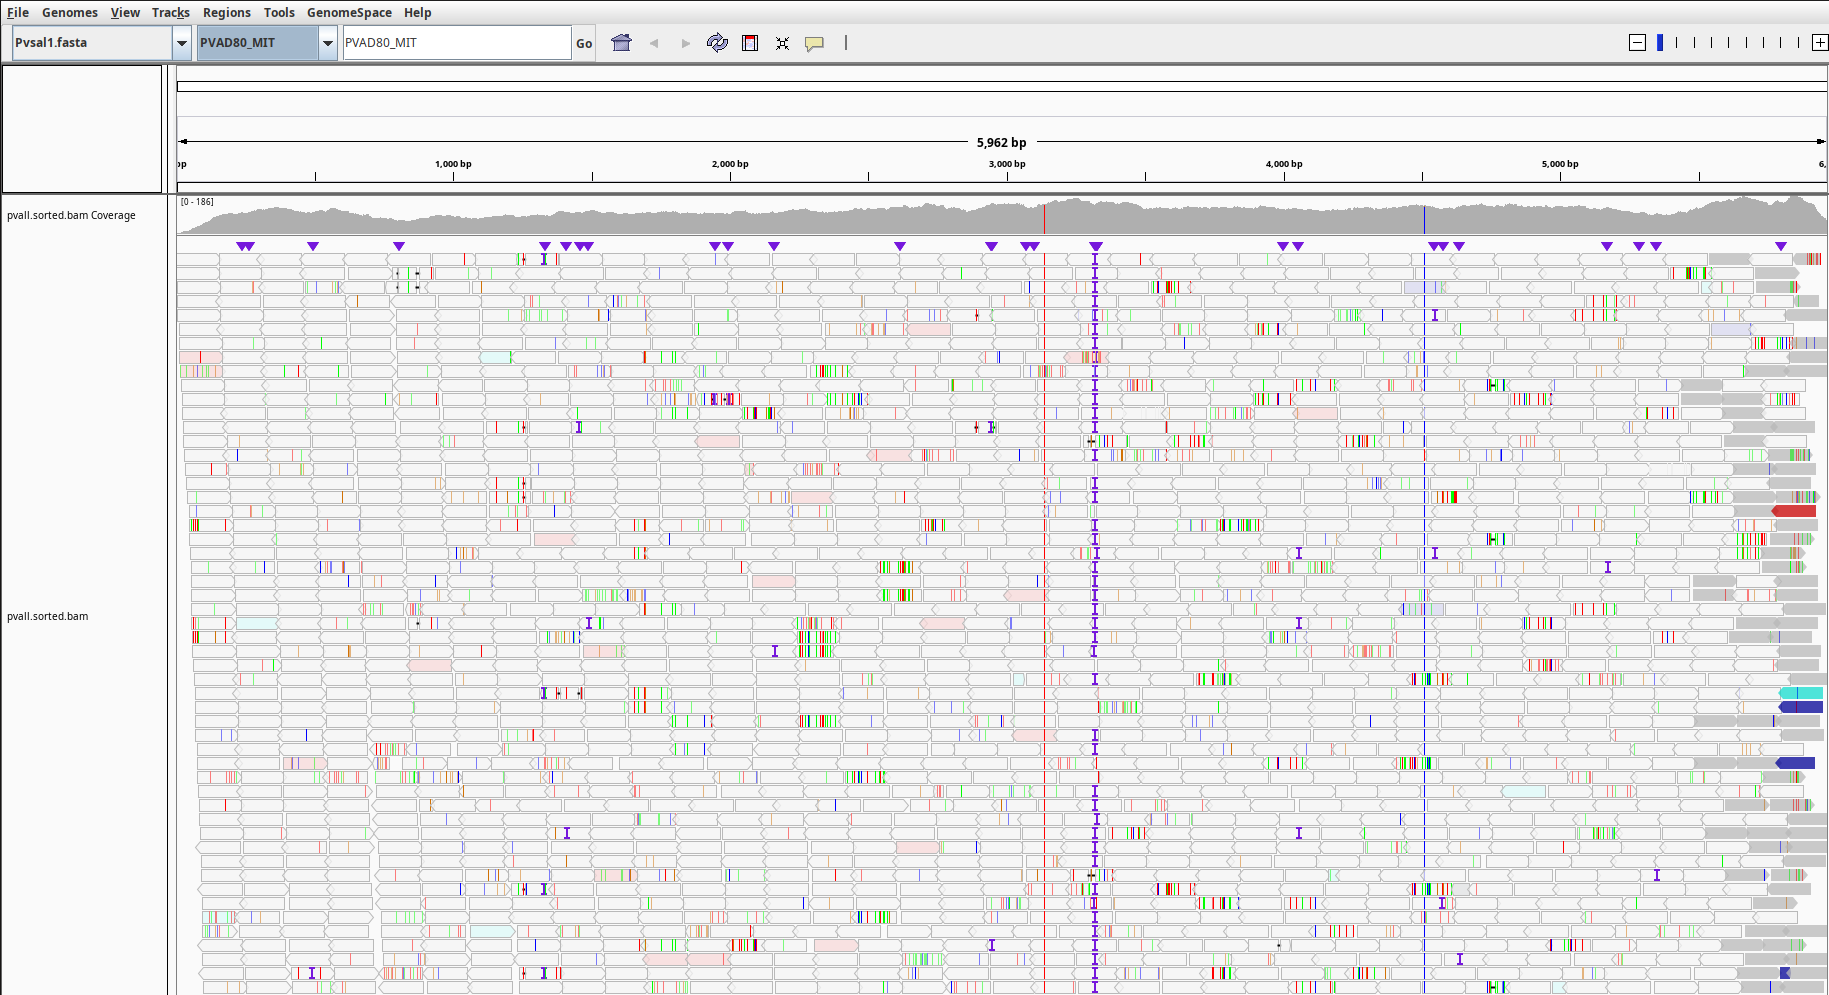Image resolution: width=1829 pixels, height=995 pixels.
Task: Open the File menu
Action: pyautogui.click(x=17, y=12)
